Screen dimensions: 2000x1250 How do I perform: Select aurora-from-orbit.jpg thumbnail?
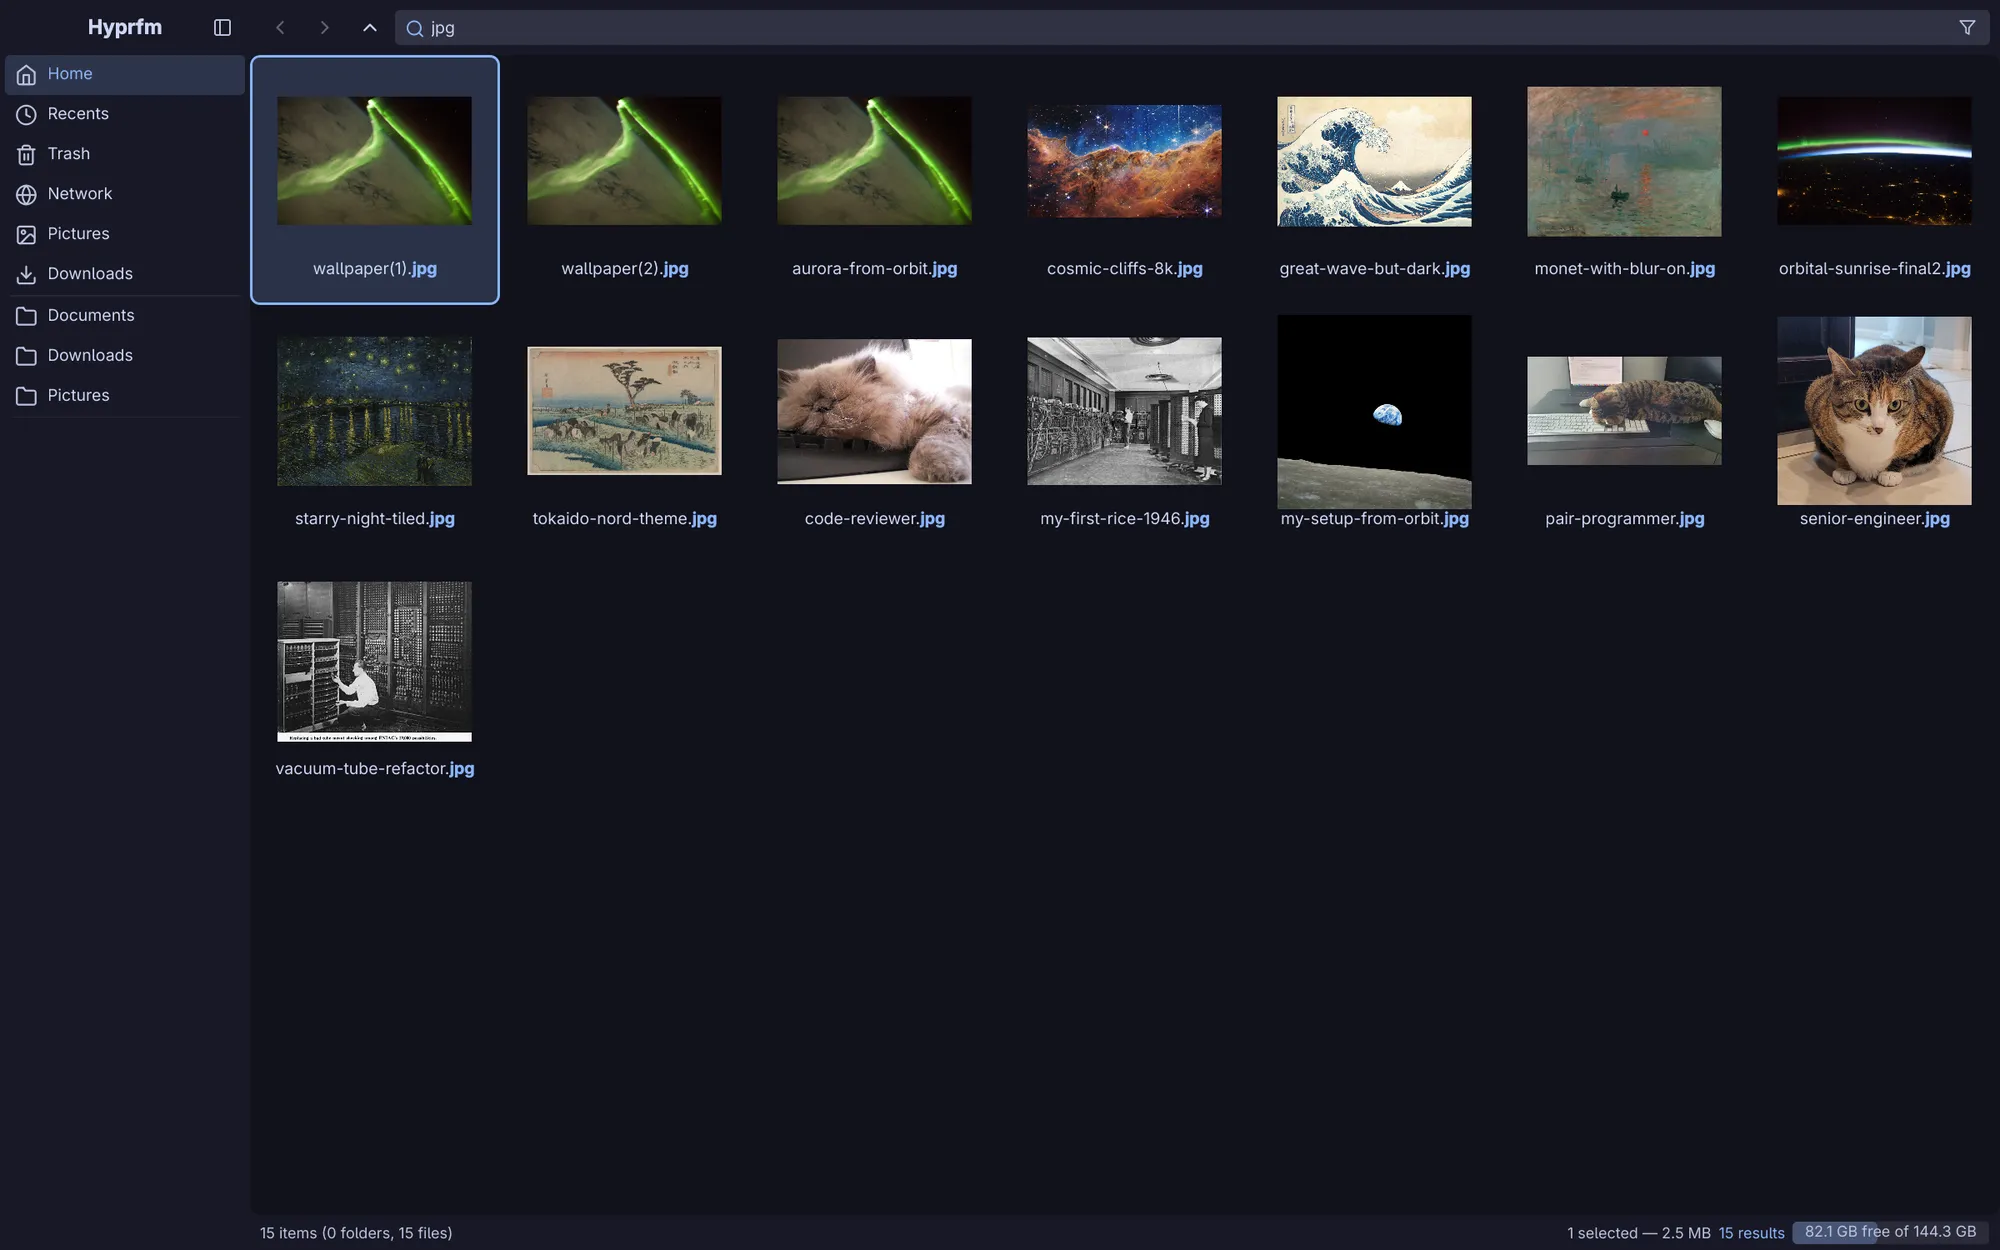[874, 160]
